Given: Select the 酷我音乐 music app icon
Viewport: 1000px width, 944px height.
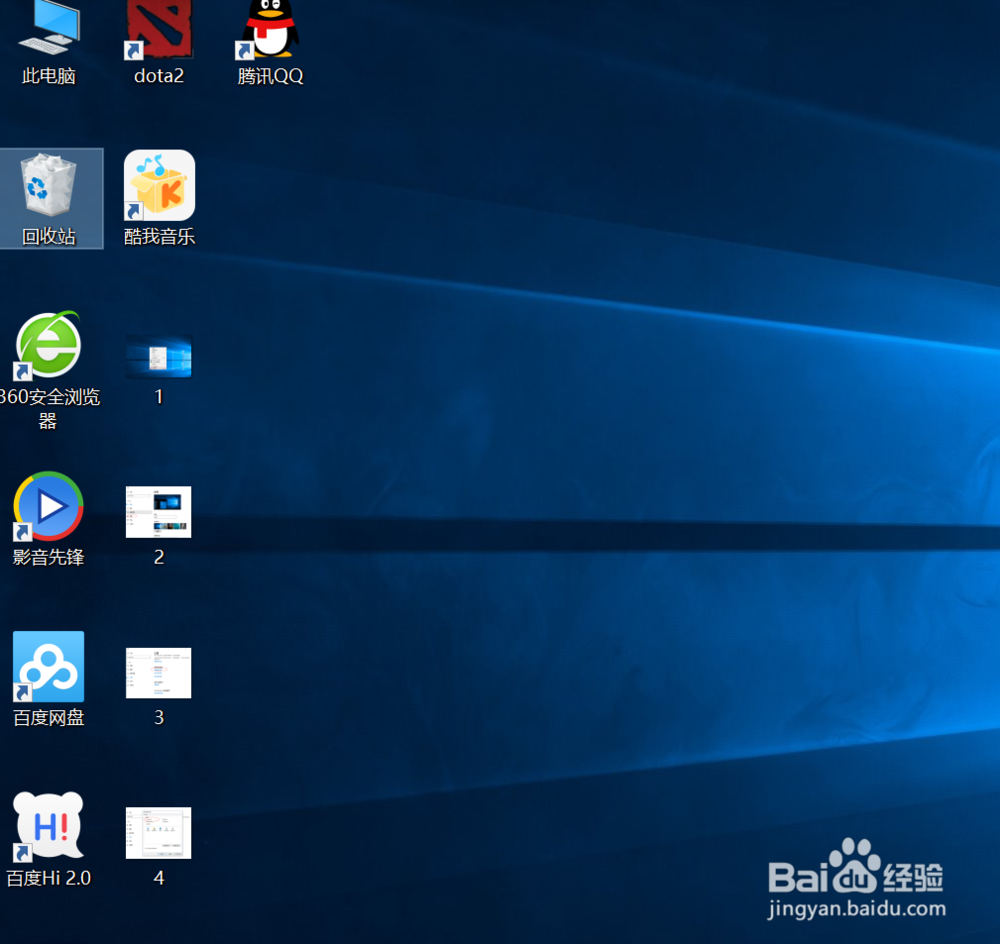Looking at the screenshot, I should click(159, 186).
